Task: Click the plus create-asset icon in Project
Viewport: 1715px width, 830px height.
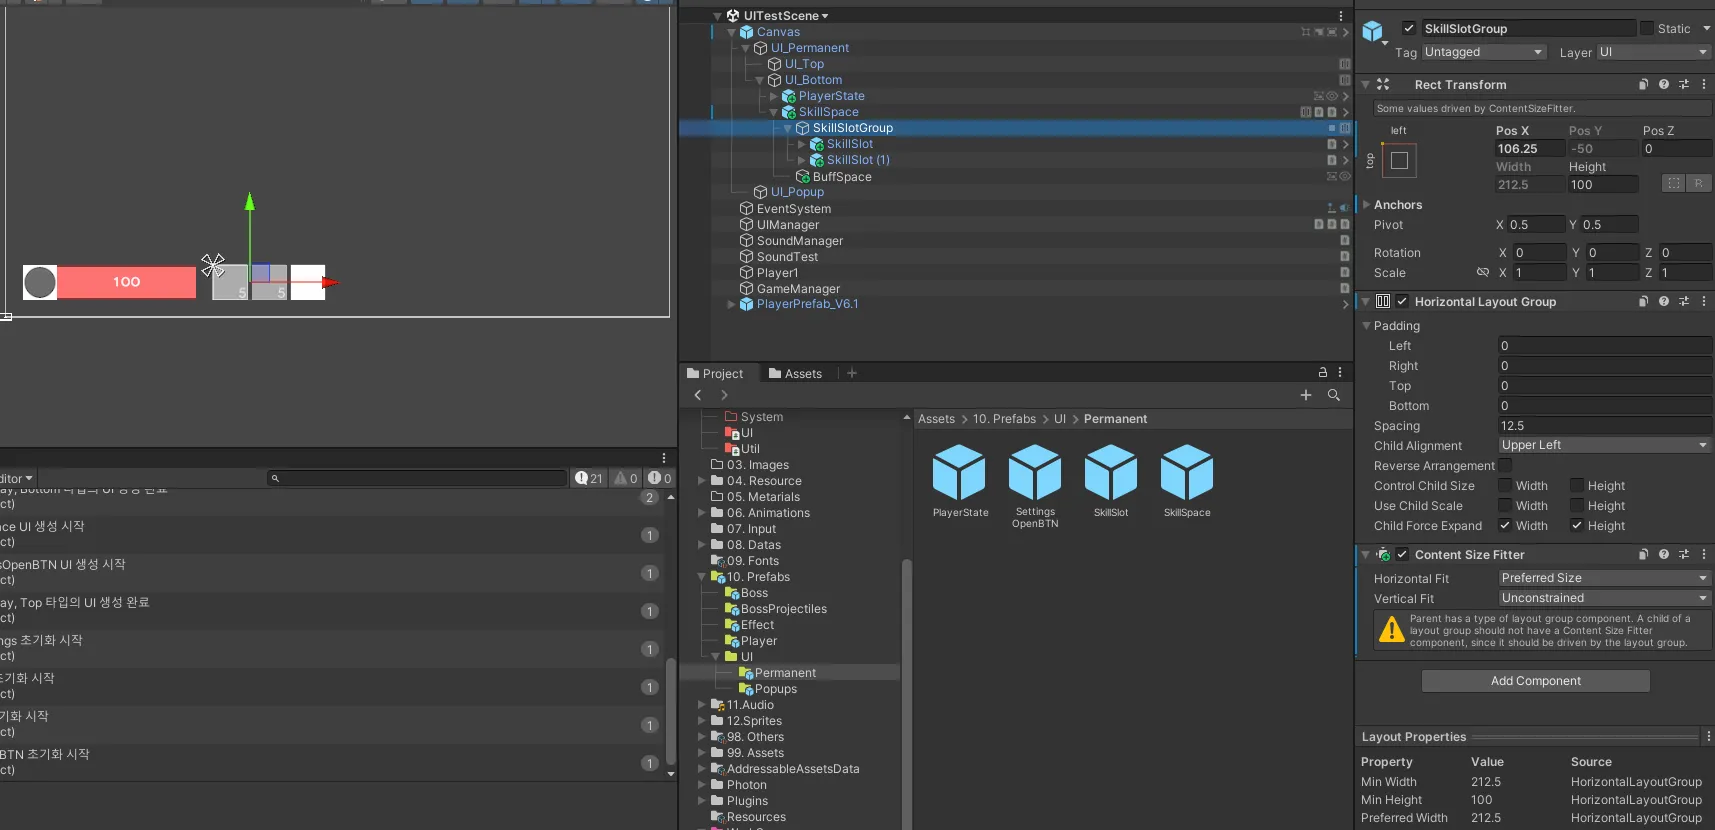Action: [x=1305, y=396]
